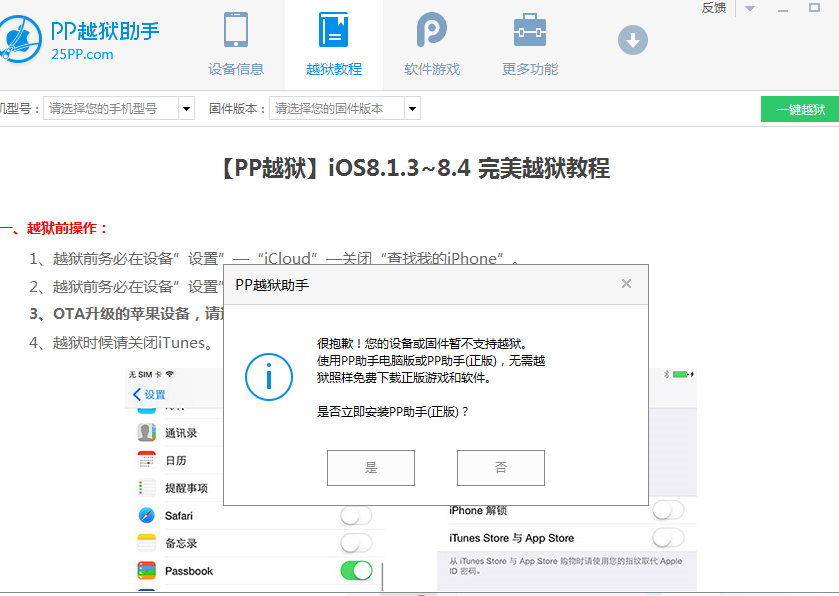
Task: Click the Wi-Fi status icon
Action: (x=170, y=374)
